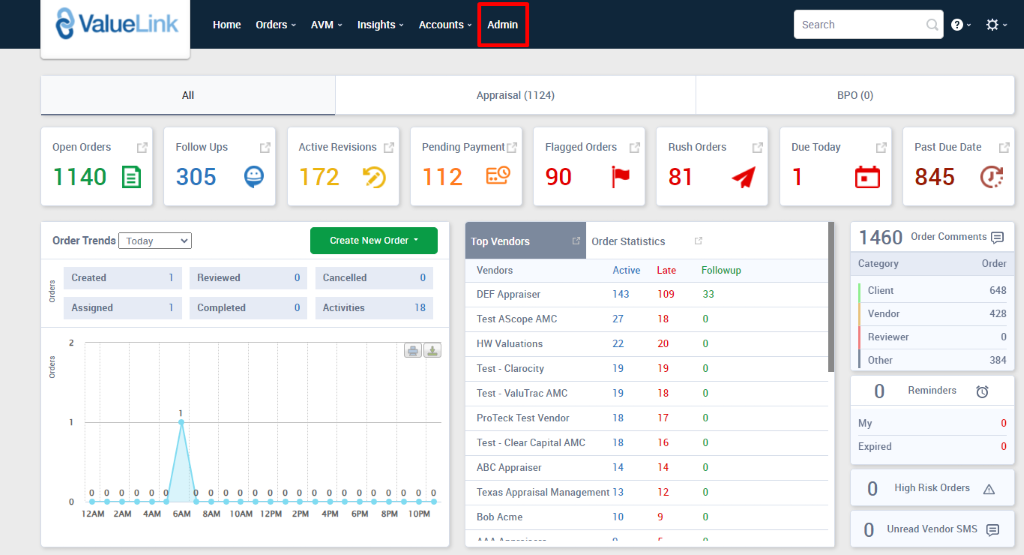This screenshot has height=555, width=1024.
Task: Open Flagged Orders pop-out icon
Action: click(634, 148)
